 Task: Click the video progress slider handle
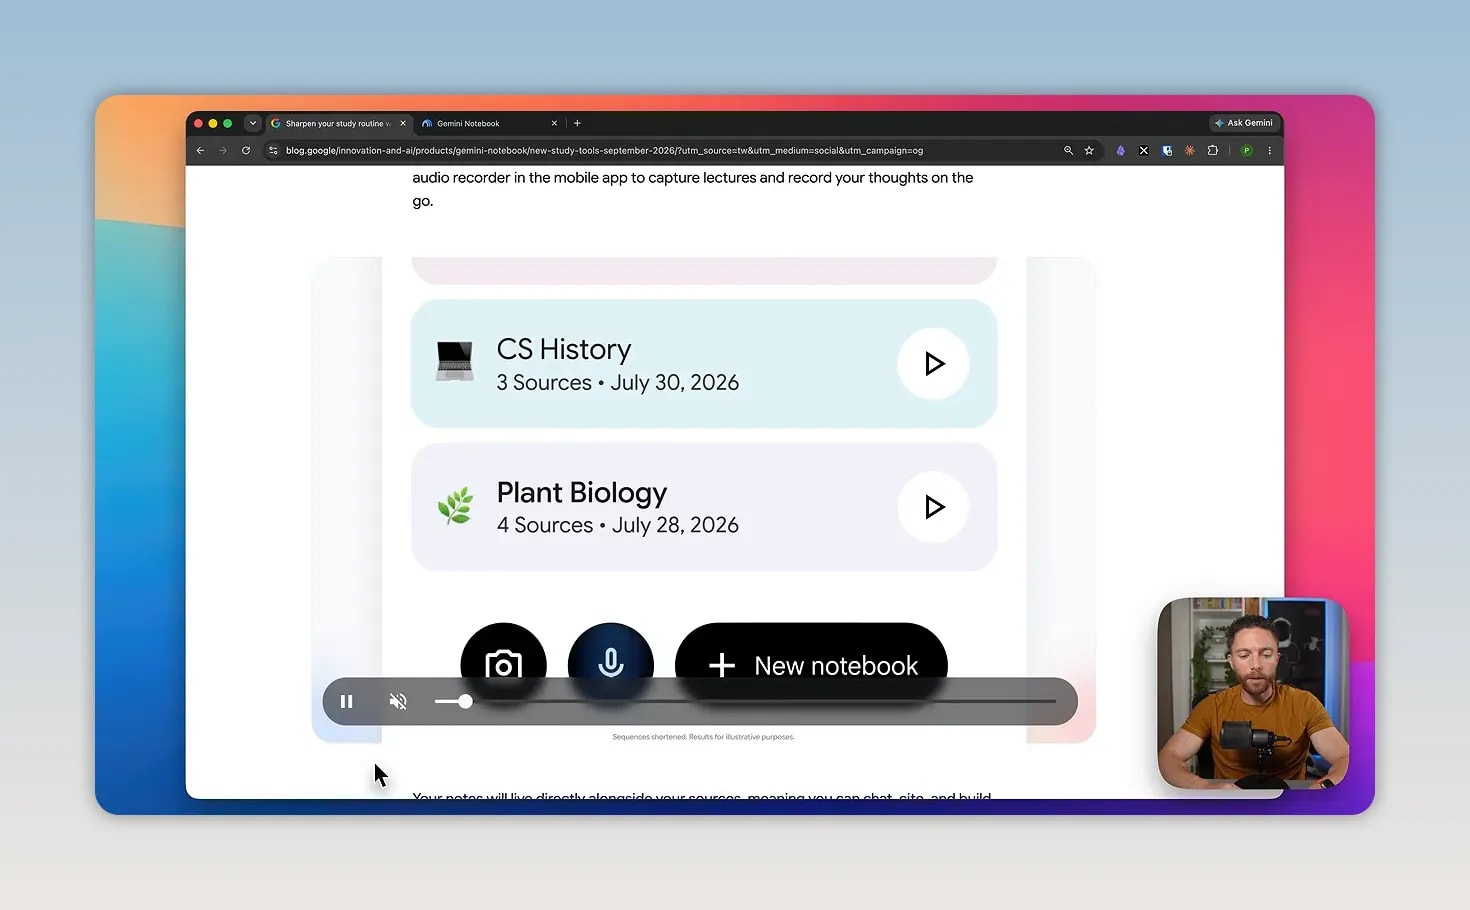(x=465, y=702)
